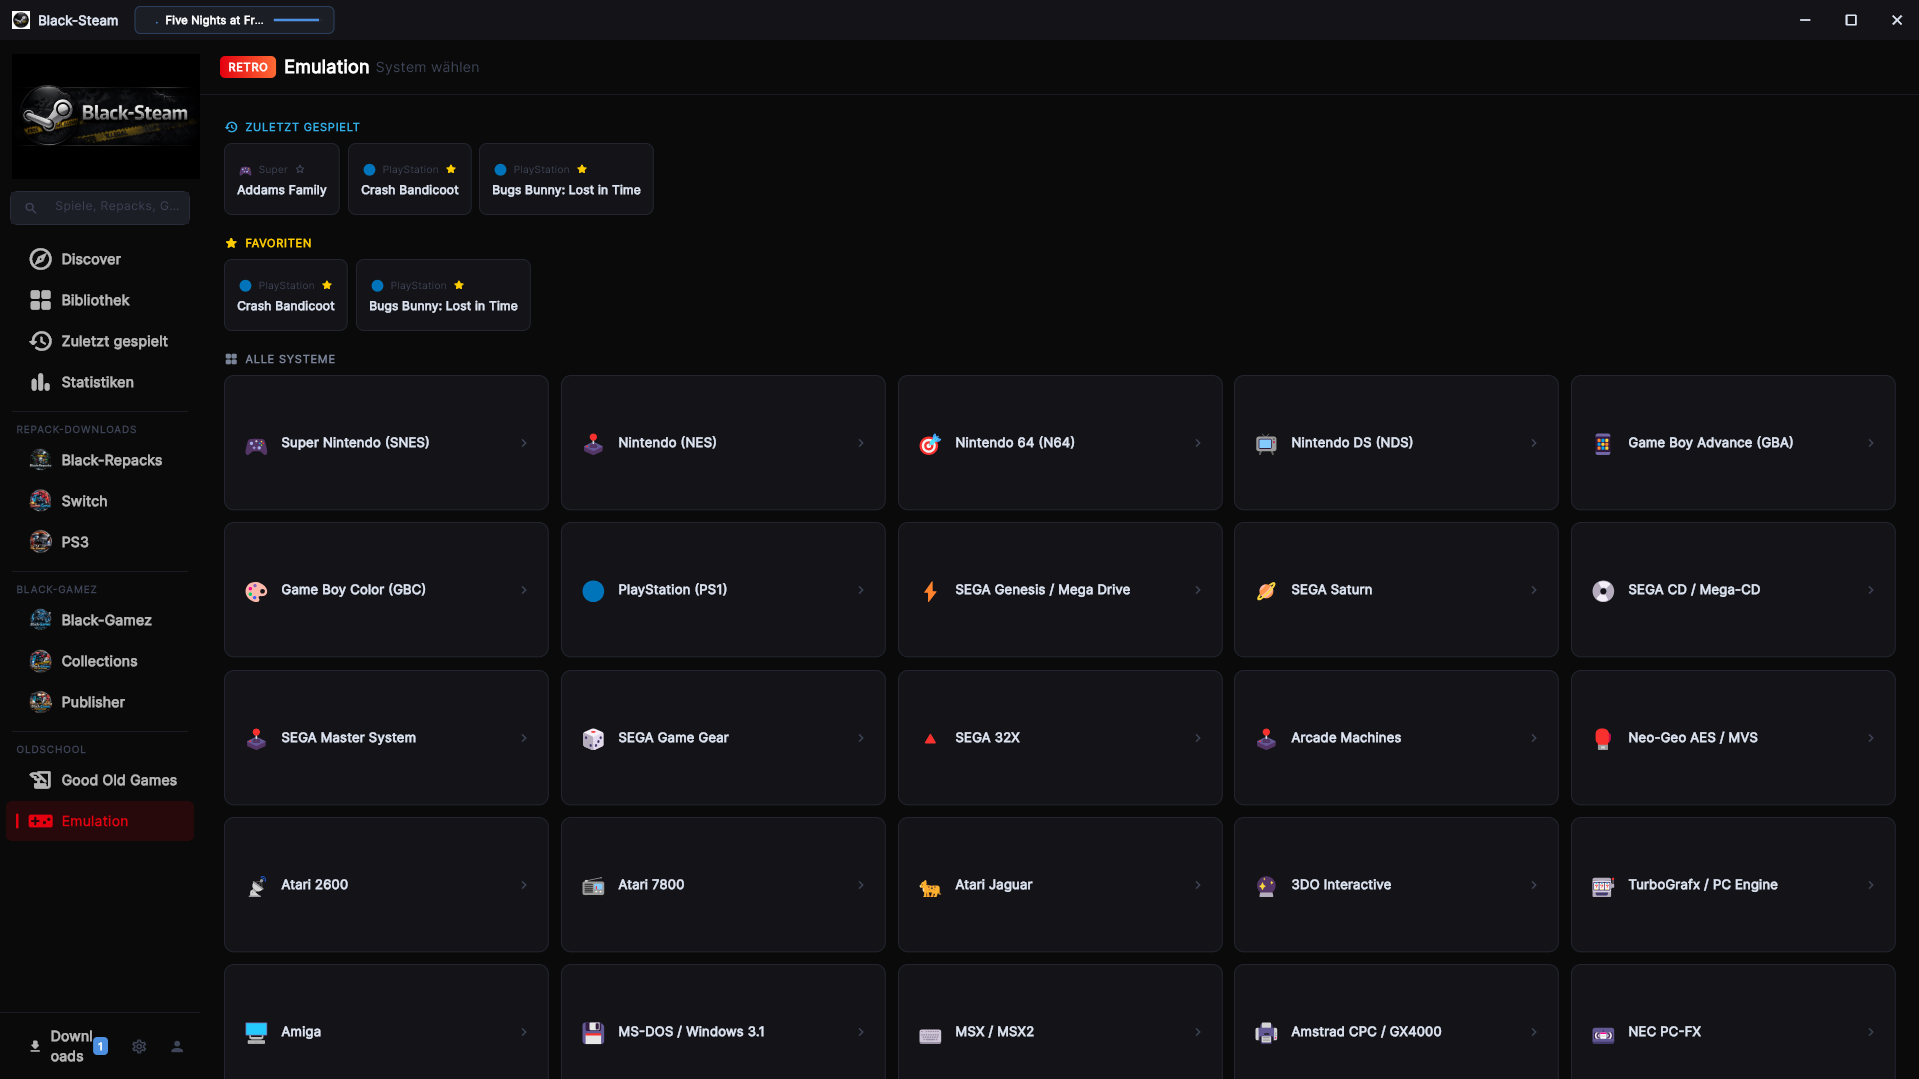The width and height of the screenshot is (1919, 1079).
Task: Unfavorite Bugs Bunny in Favoriten section
Action: click(459, 286)
